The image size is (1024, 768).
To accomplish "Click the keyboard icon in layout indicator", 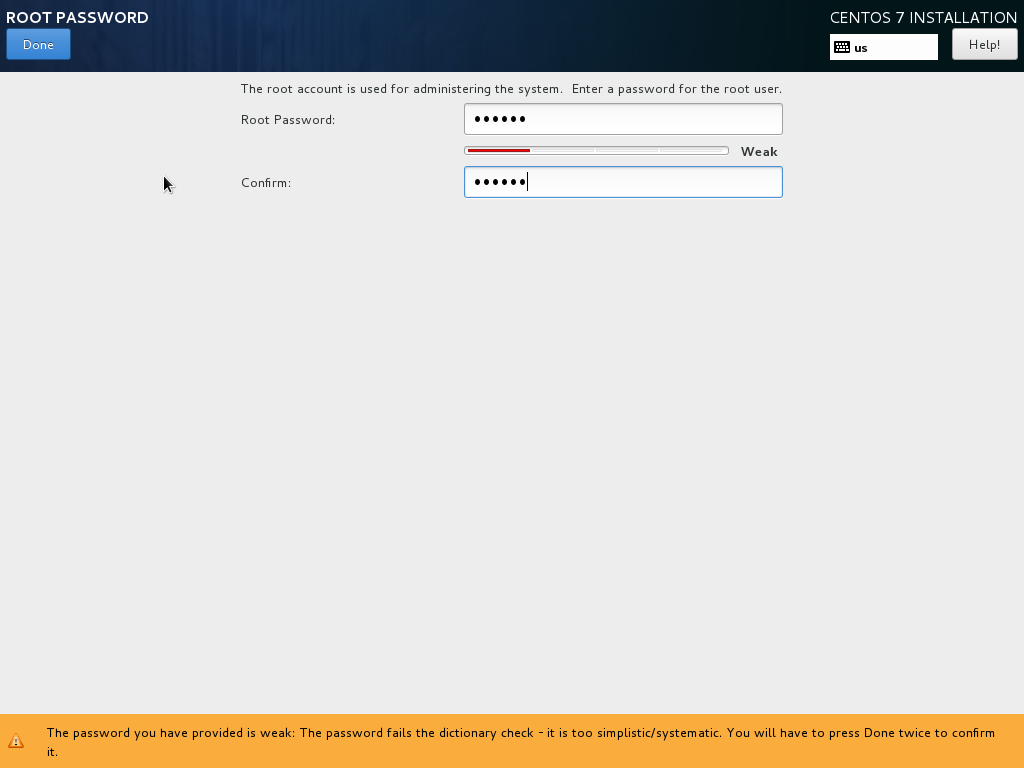I will [x=842, y=47].
